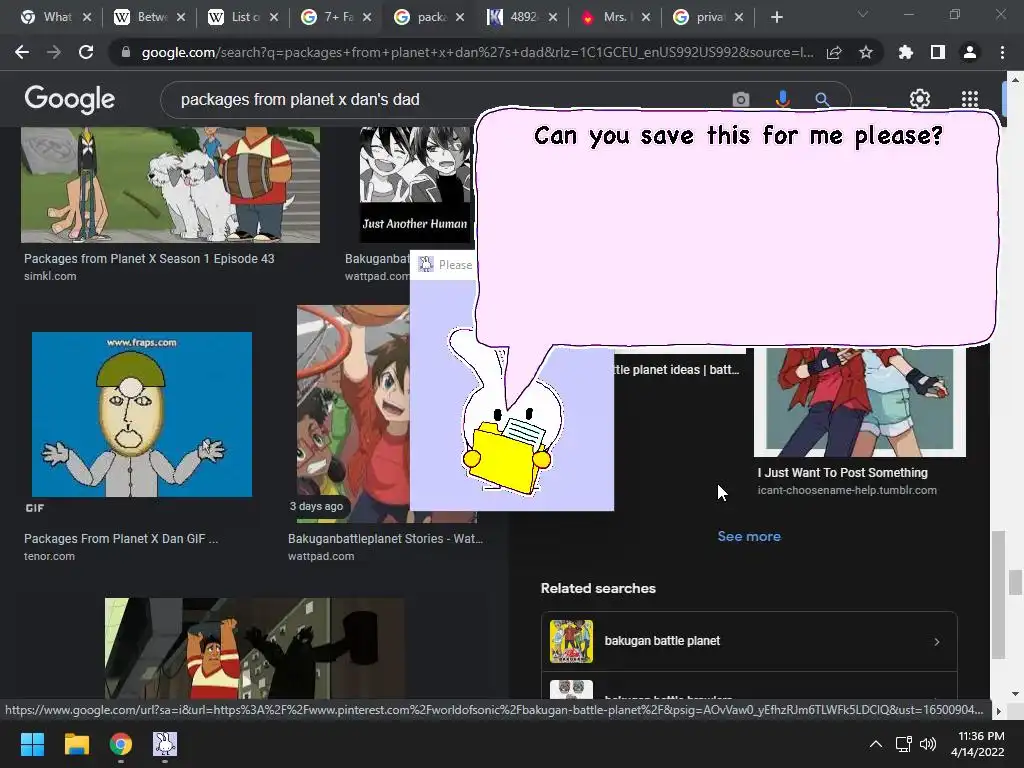
Task: Click the bunny app taskbar icon
Action: tap(165, 744)
